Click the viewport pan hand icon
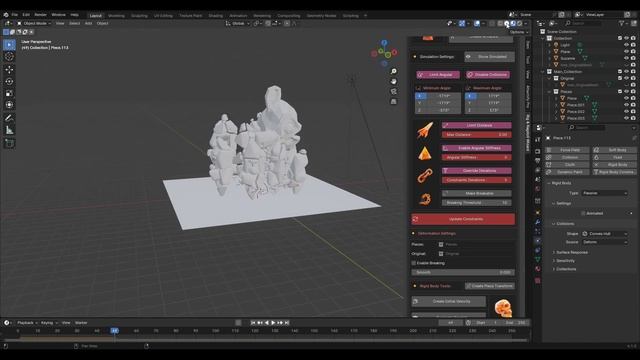This screenshot has width=640, height=360. point(393,81)
